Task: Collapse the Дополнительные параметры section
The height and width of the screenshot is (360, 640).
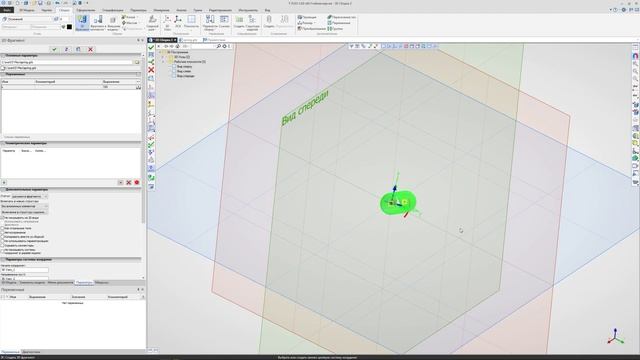Action: 3,189
